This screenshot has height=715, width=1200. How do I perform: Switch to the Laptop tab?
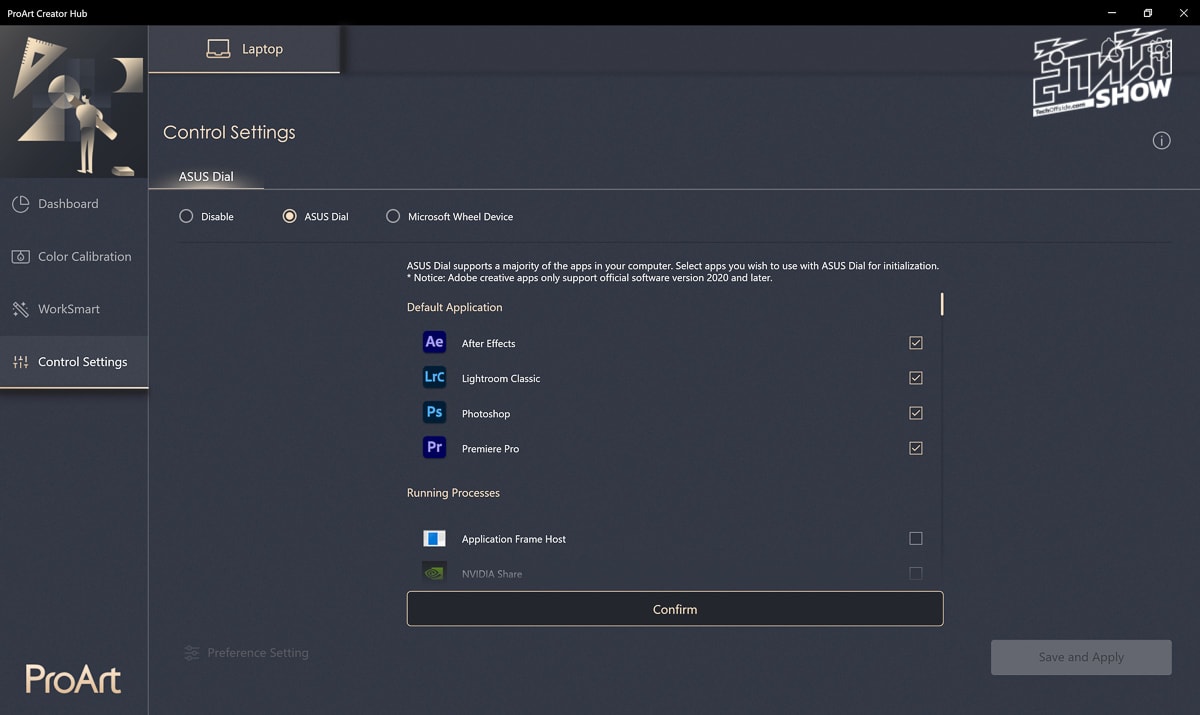pyautogui.click(x=244, y=49)
